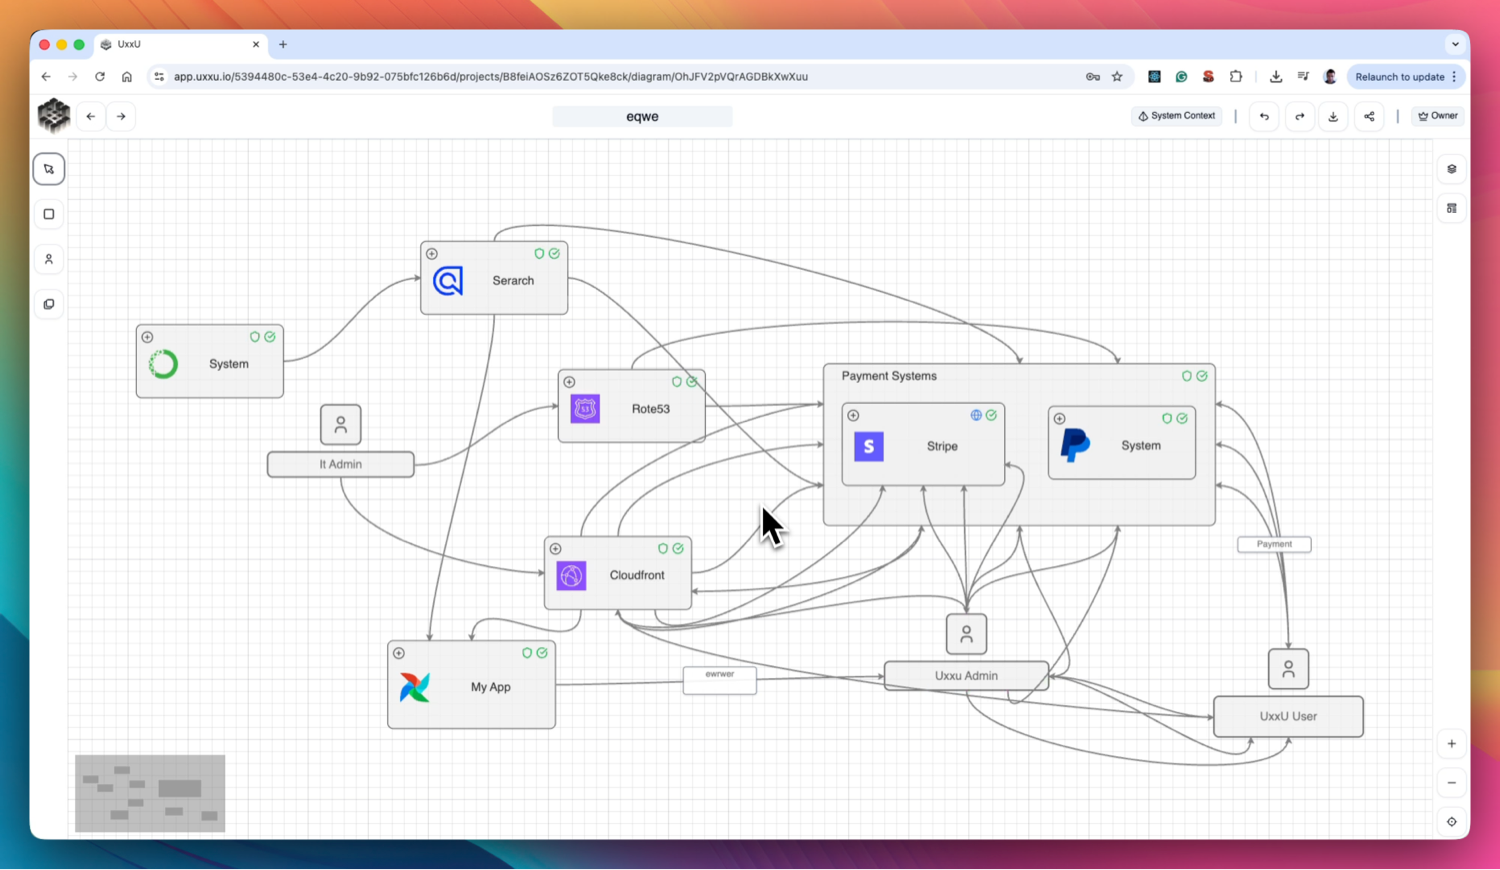
Task: Choose the person actor tool
Action: click(48, 259)
